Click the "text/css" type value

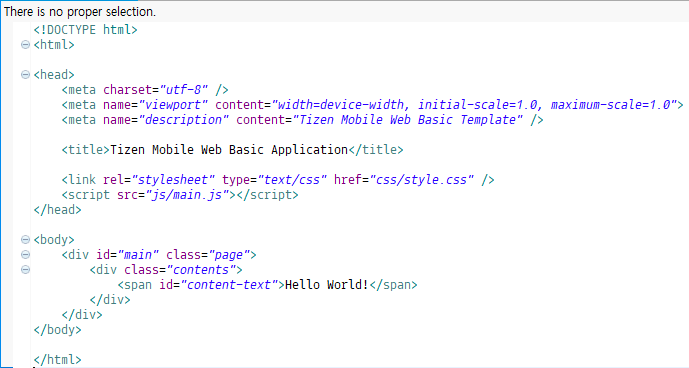click(292, 179)
